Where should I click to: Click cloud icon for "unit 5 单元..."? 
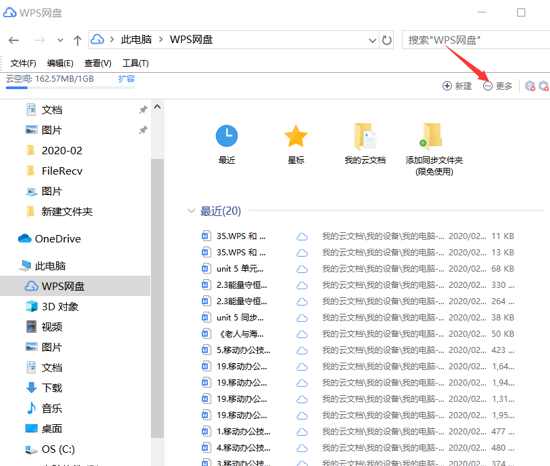302,269
